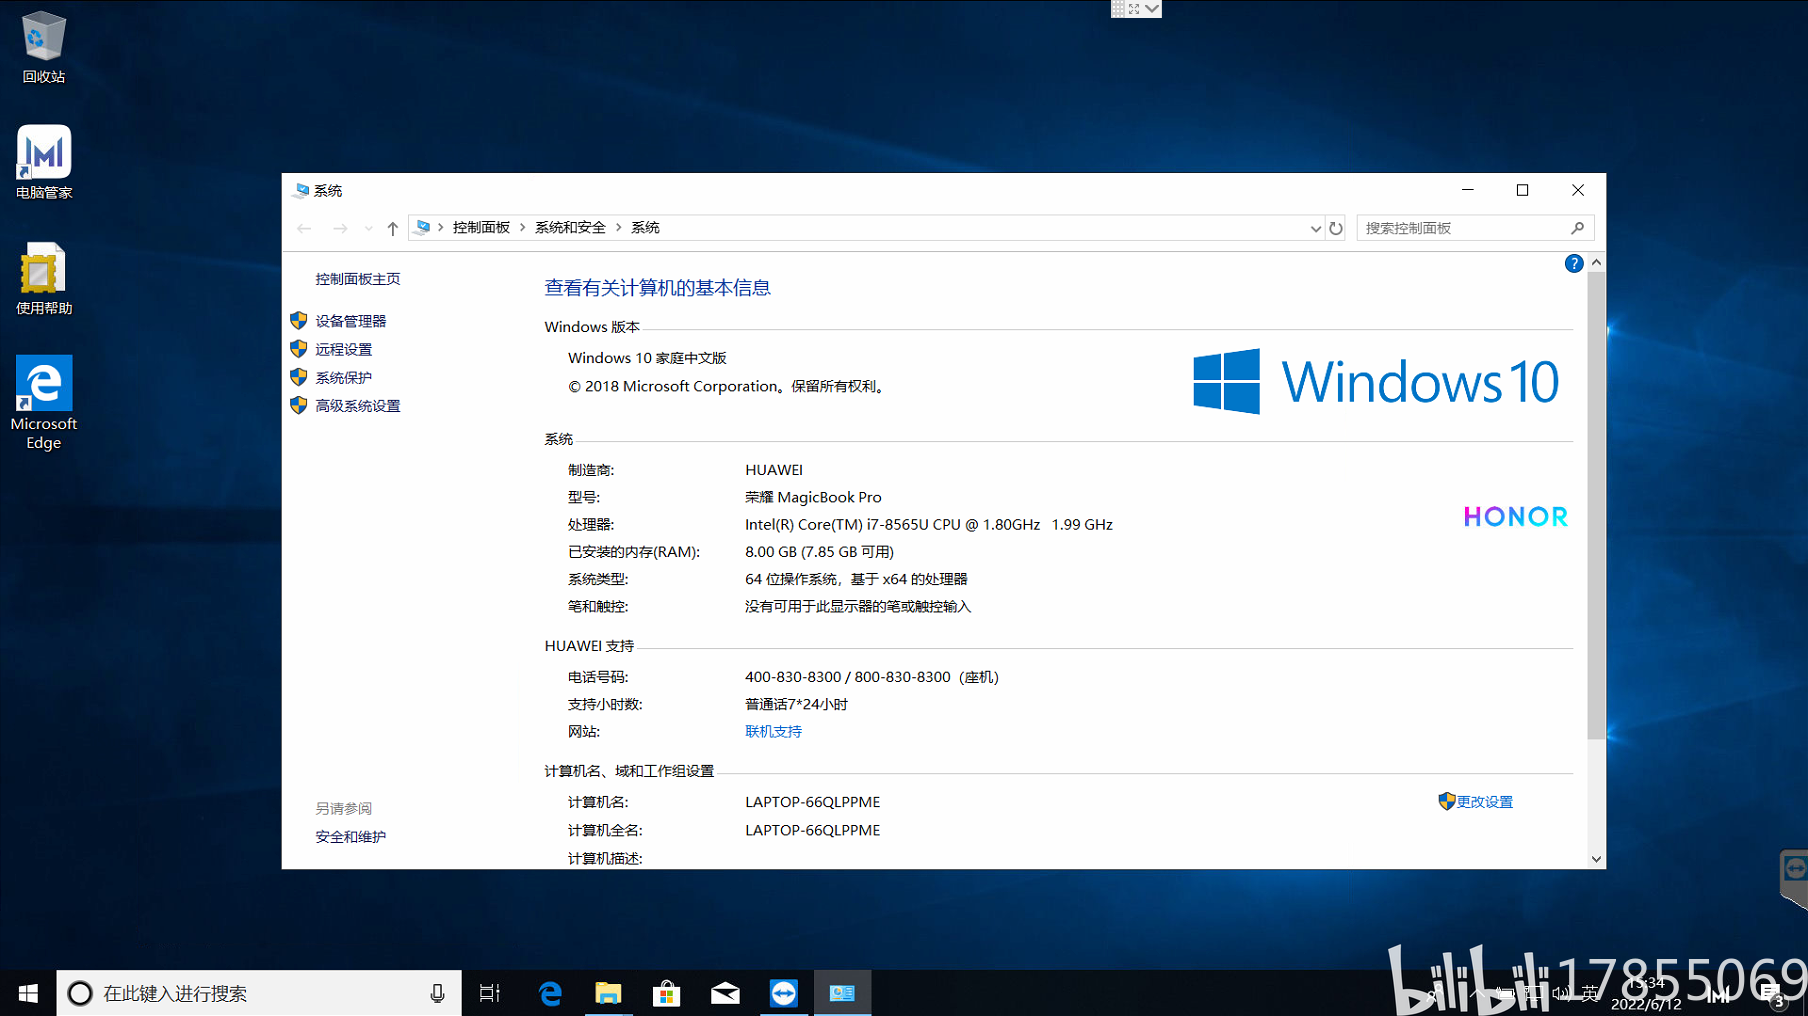This screenshot has width=1808, height=1016.
Task: Open the 电脑管家 PC Manager desktop icon
Action: (44, 162)
